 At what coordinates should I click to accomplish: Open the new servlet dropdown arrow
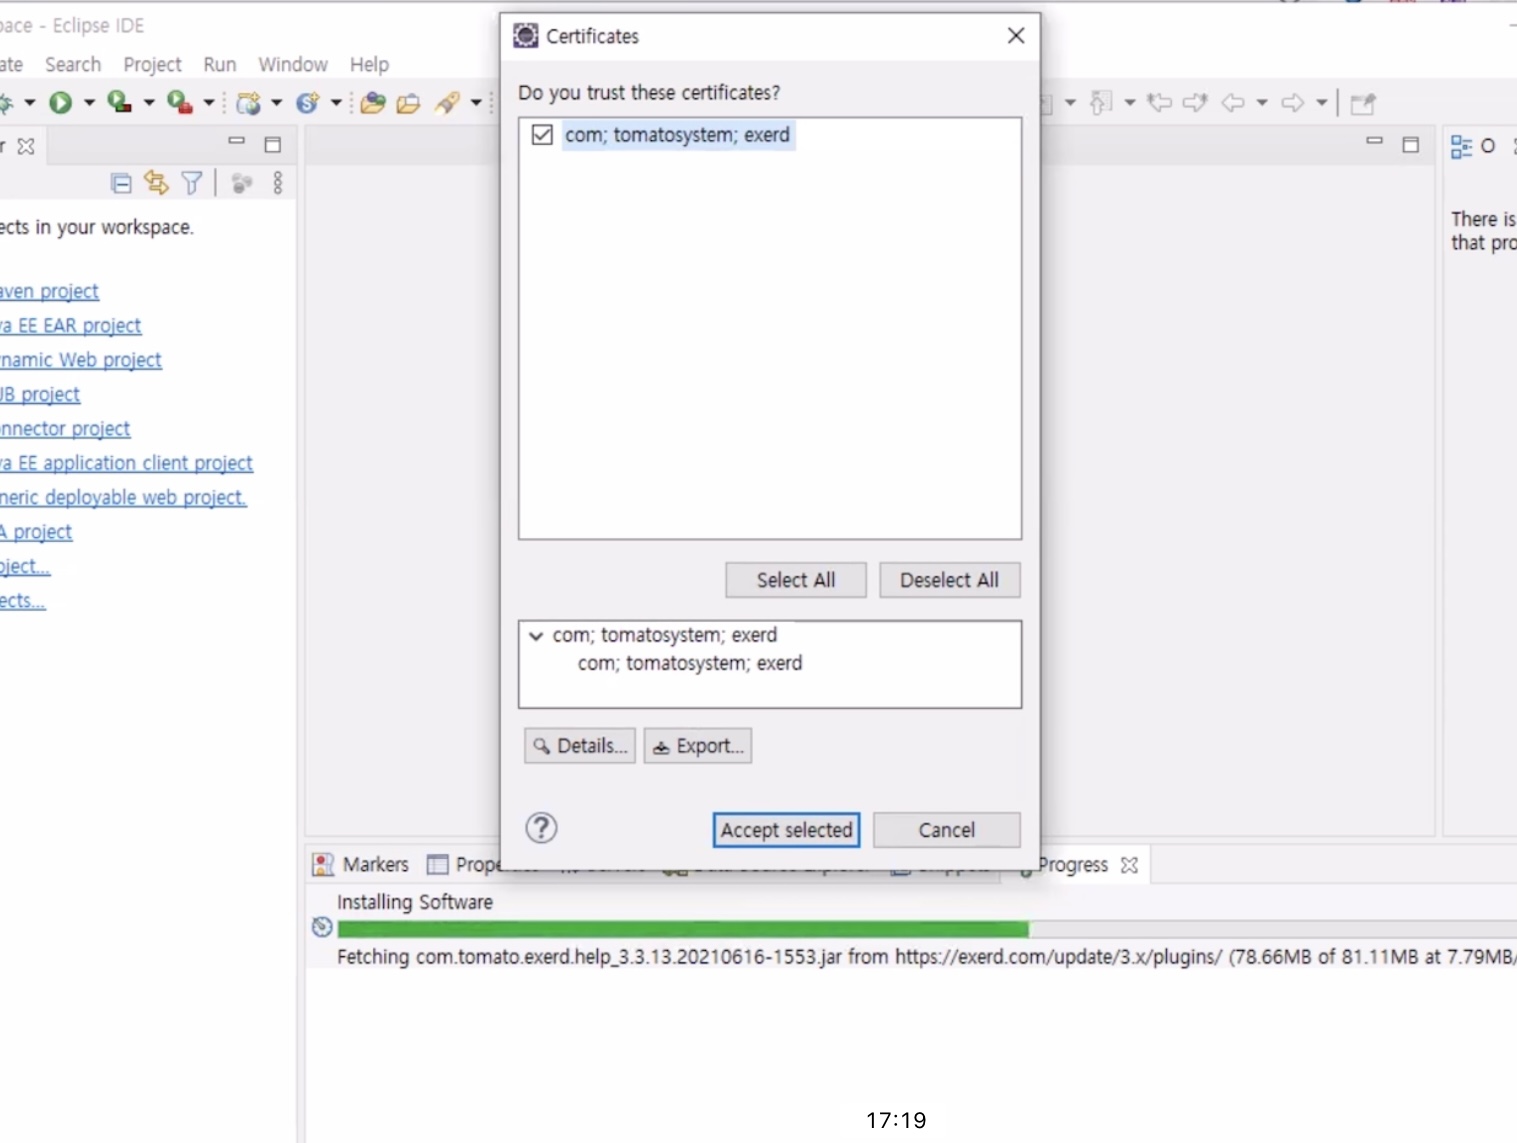[x=336, y=102]
